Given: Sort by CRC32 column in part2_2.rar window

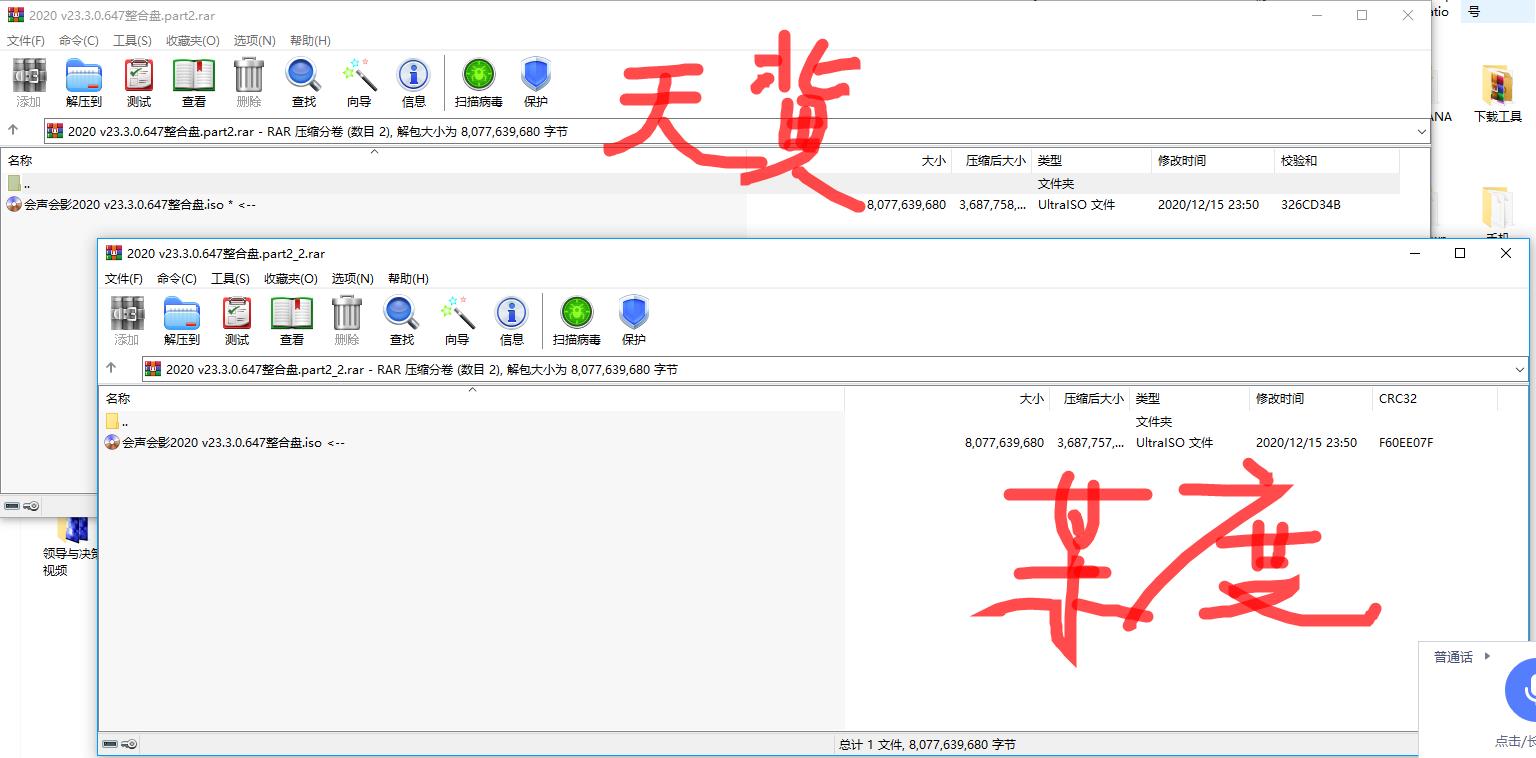Looking at the screenshot, I should pyautogui.click(x=1435, y=398).
